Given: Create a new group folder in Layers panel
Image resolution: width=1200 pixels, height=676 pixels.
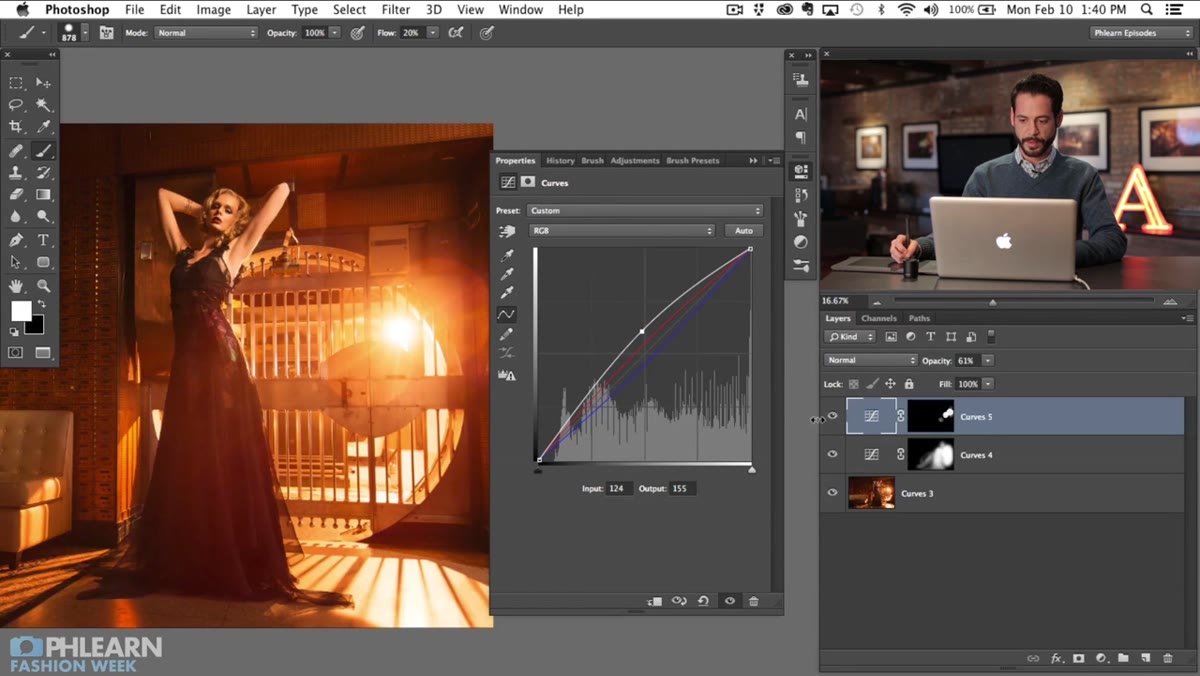Looking at the screenshot, I should (x=1123, y=658).
